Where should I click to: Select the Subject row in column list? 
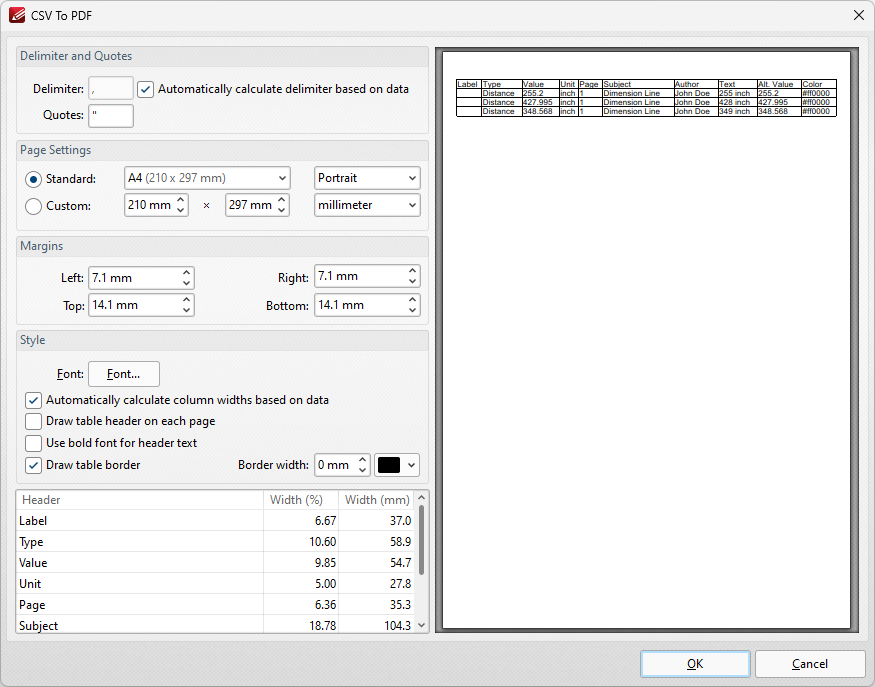click(215, 625)
